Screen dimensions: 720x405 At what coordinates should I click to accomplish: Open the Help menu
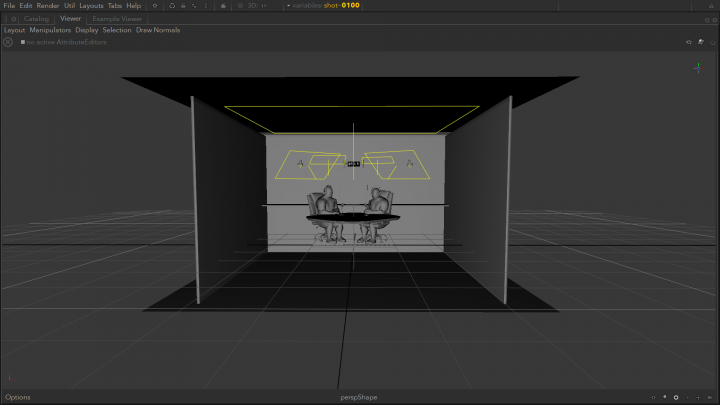pos(134,6)
